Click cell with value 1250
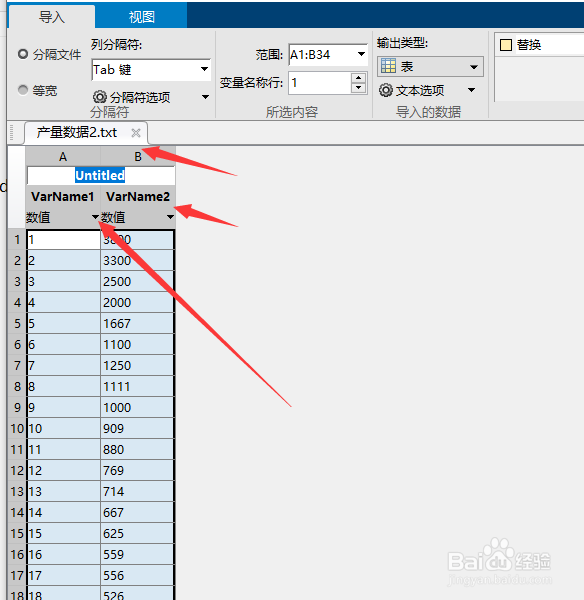 [137, 365]
